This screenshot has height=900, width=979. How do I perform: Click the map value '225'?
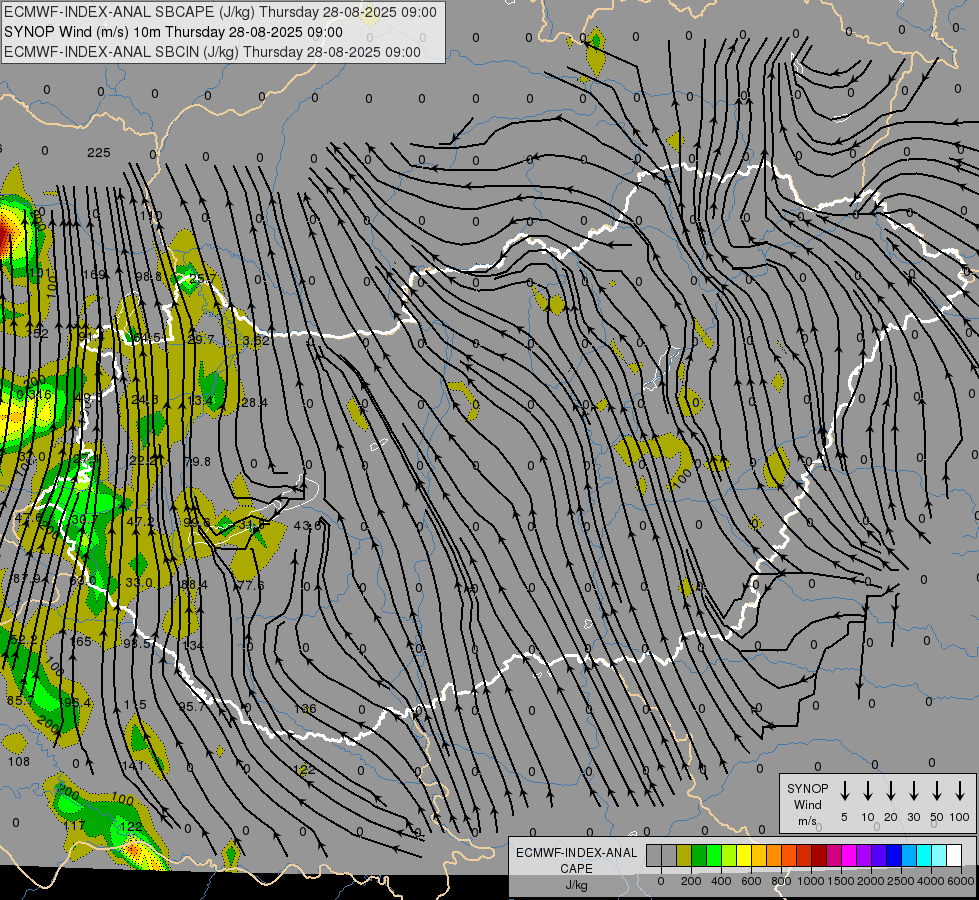pyautogui.click(x=99, y=152)
